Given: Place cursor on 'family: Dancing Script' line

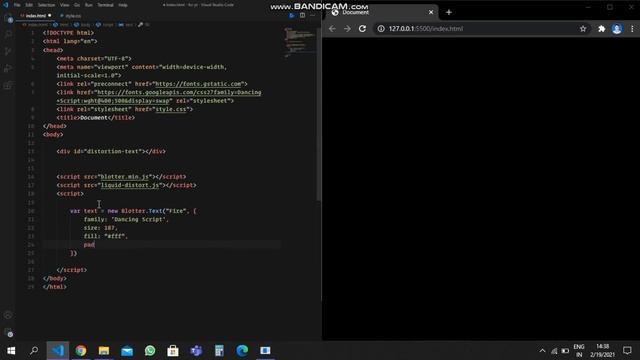Looking at the screenshot, I should coord(126,219).
